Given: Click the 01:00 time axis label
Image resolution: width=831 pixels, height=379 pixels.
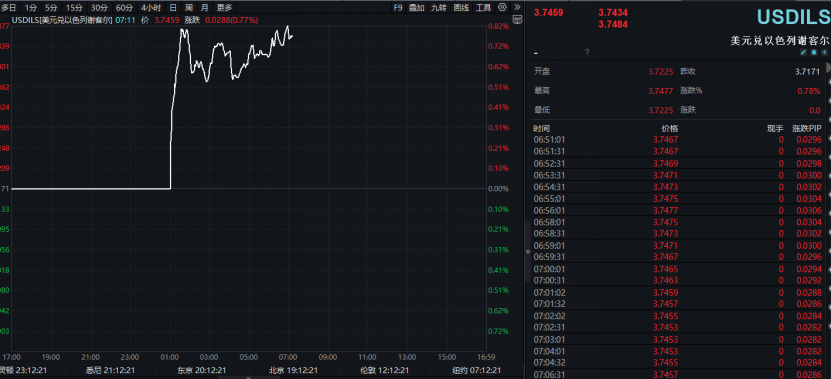Looking at the screenshot, I should (170, 357).
